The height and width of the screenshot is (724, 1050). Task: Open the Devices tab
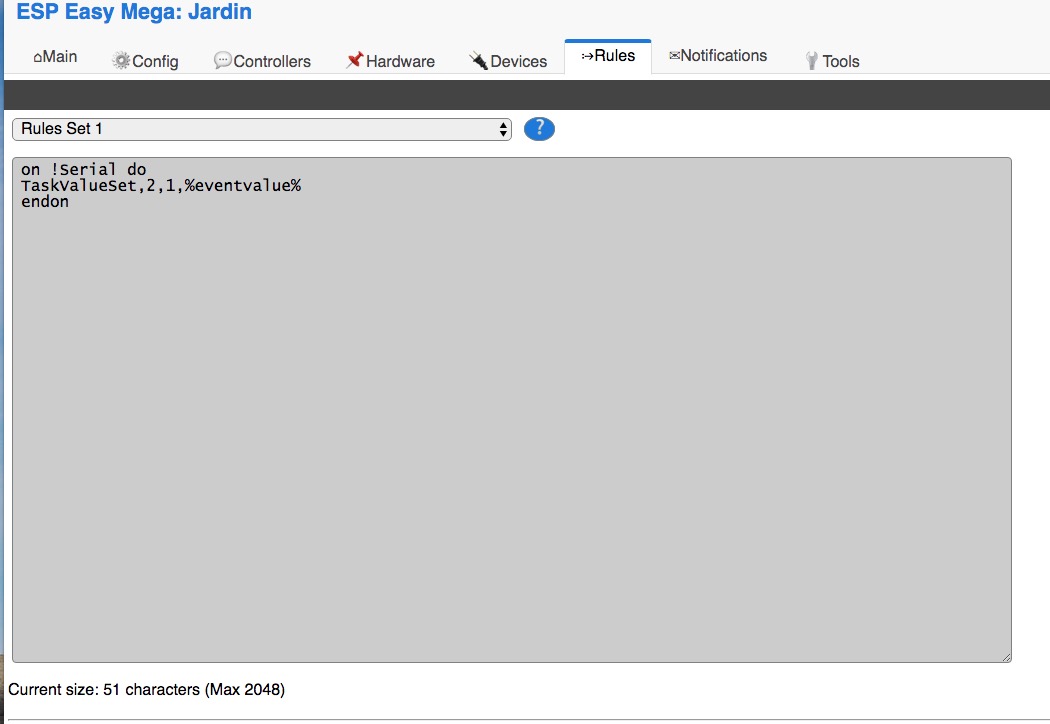pyautogui.click(x=508, y=61)
